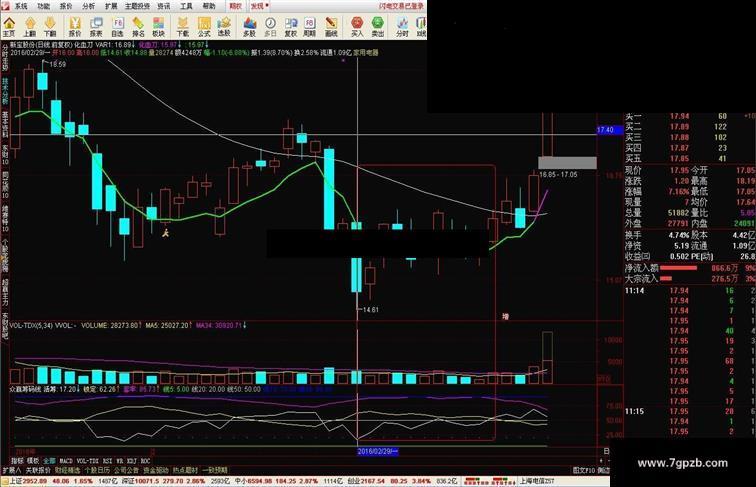Click the 大宗流入 bar indicator

[666, 278]
